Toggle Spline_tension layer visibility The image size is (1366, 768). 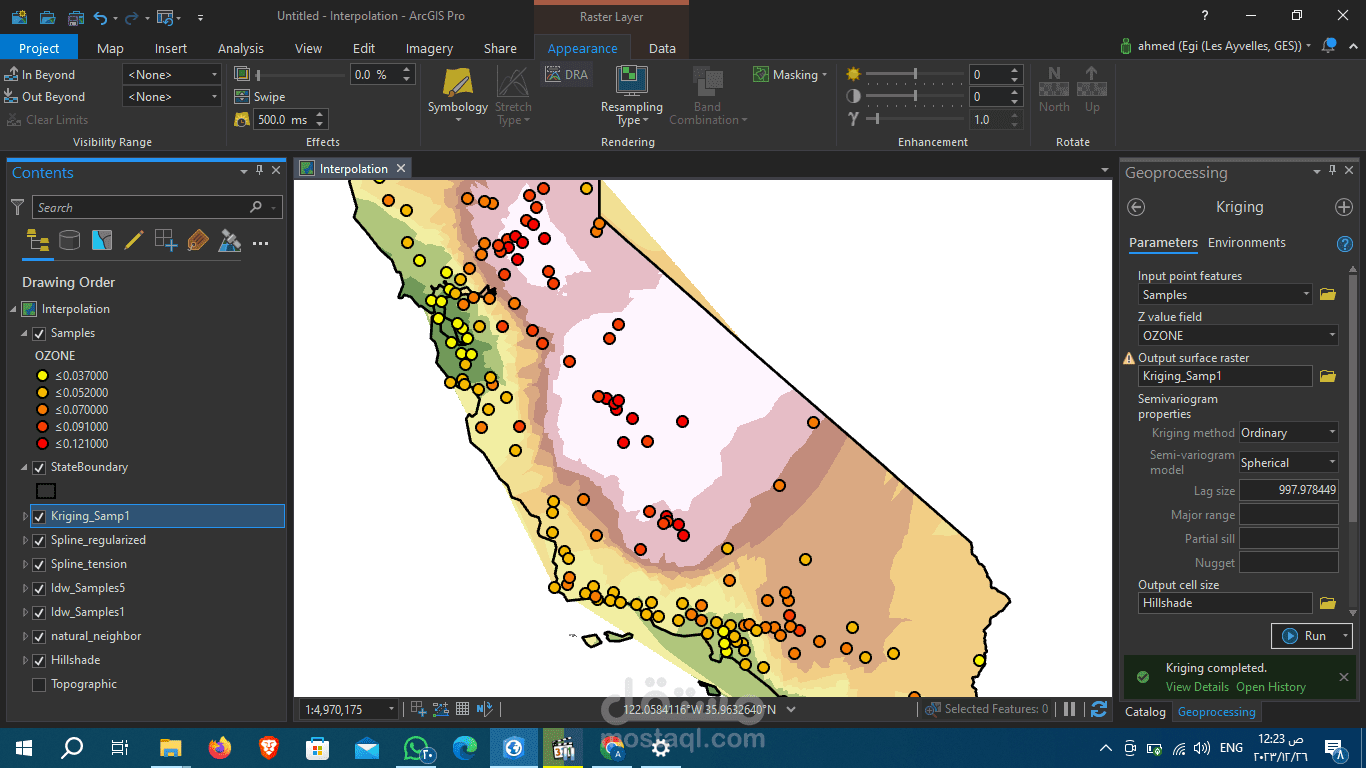pos(39,564)
